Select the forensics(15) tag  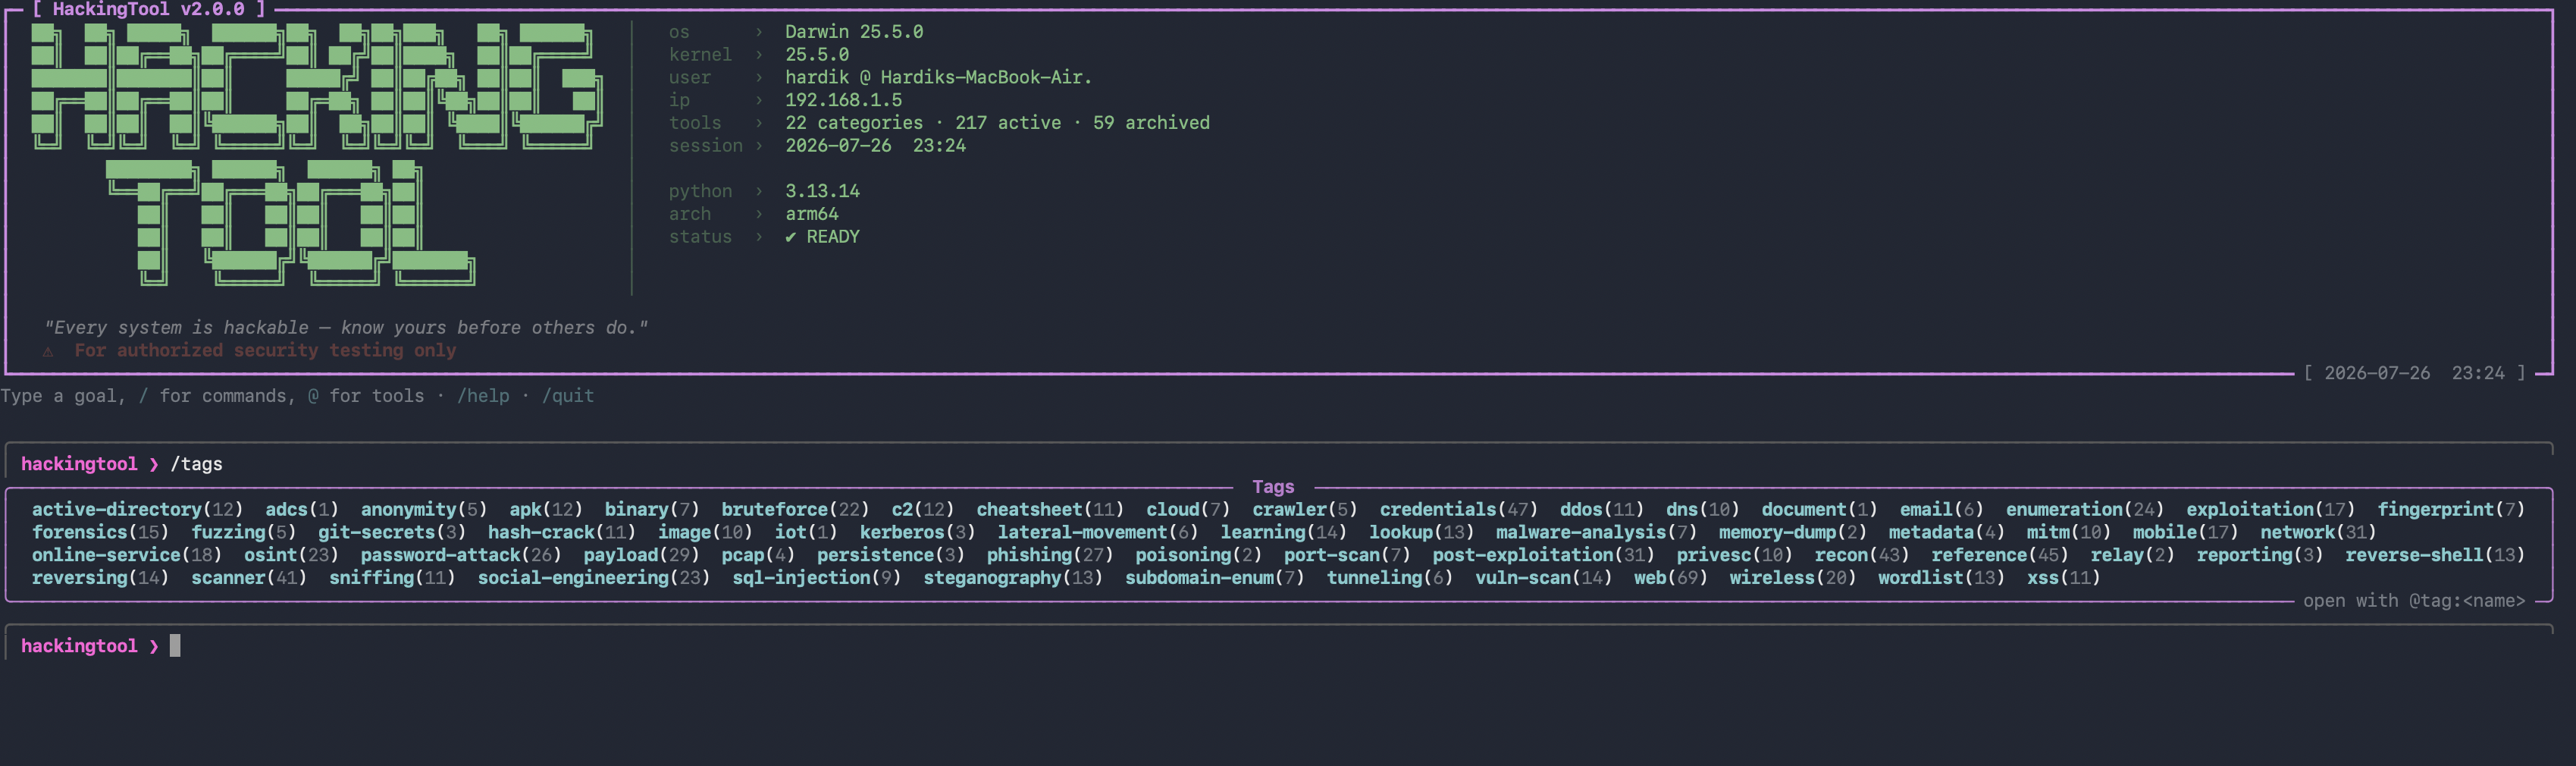coord(100,532)
